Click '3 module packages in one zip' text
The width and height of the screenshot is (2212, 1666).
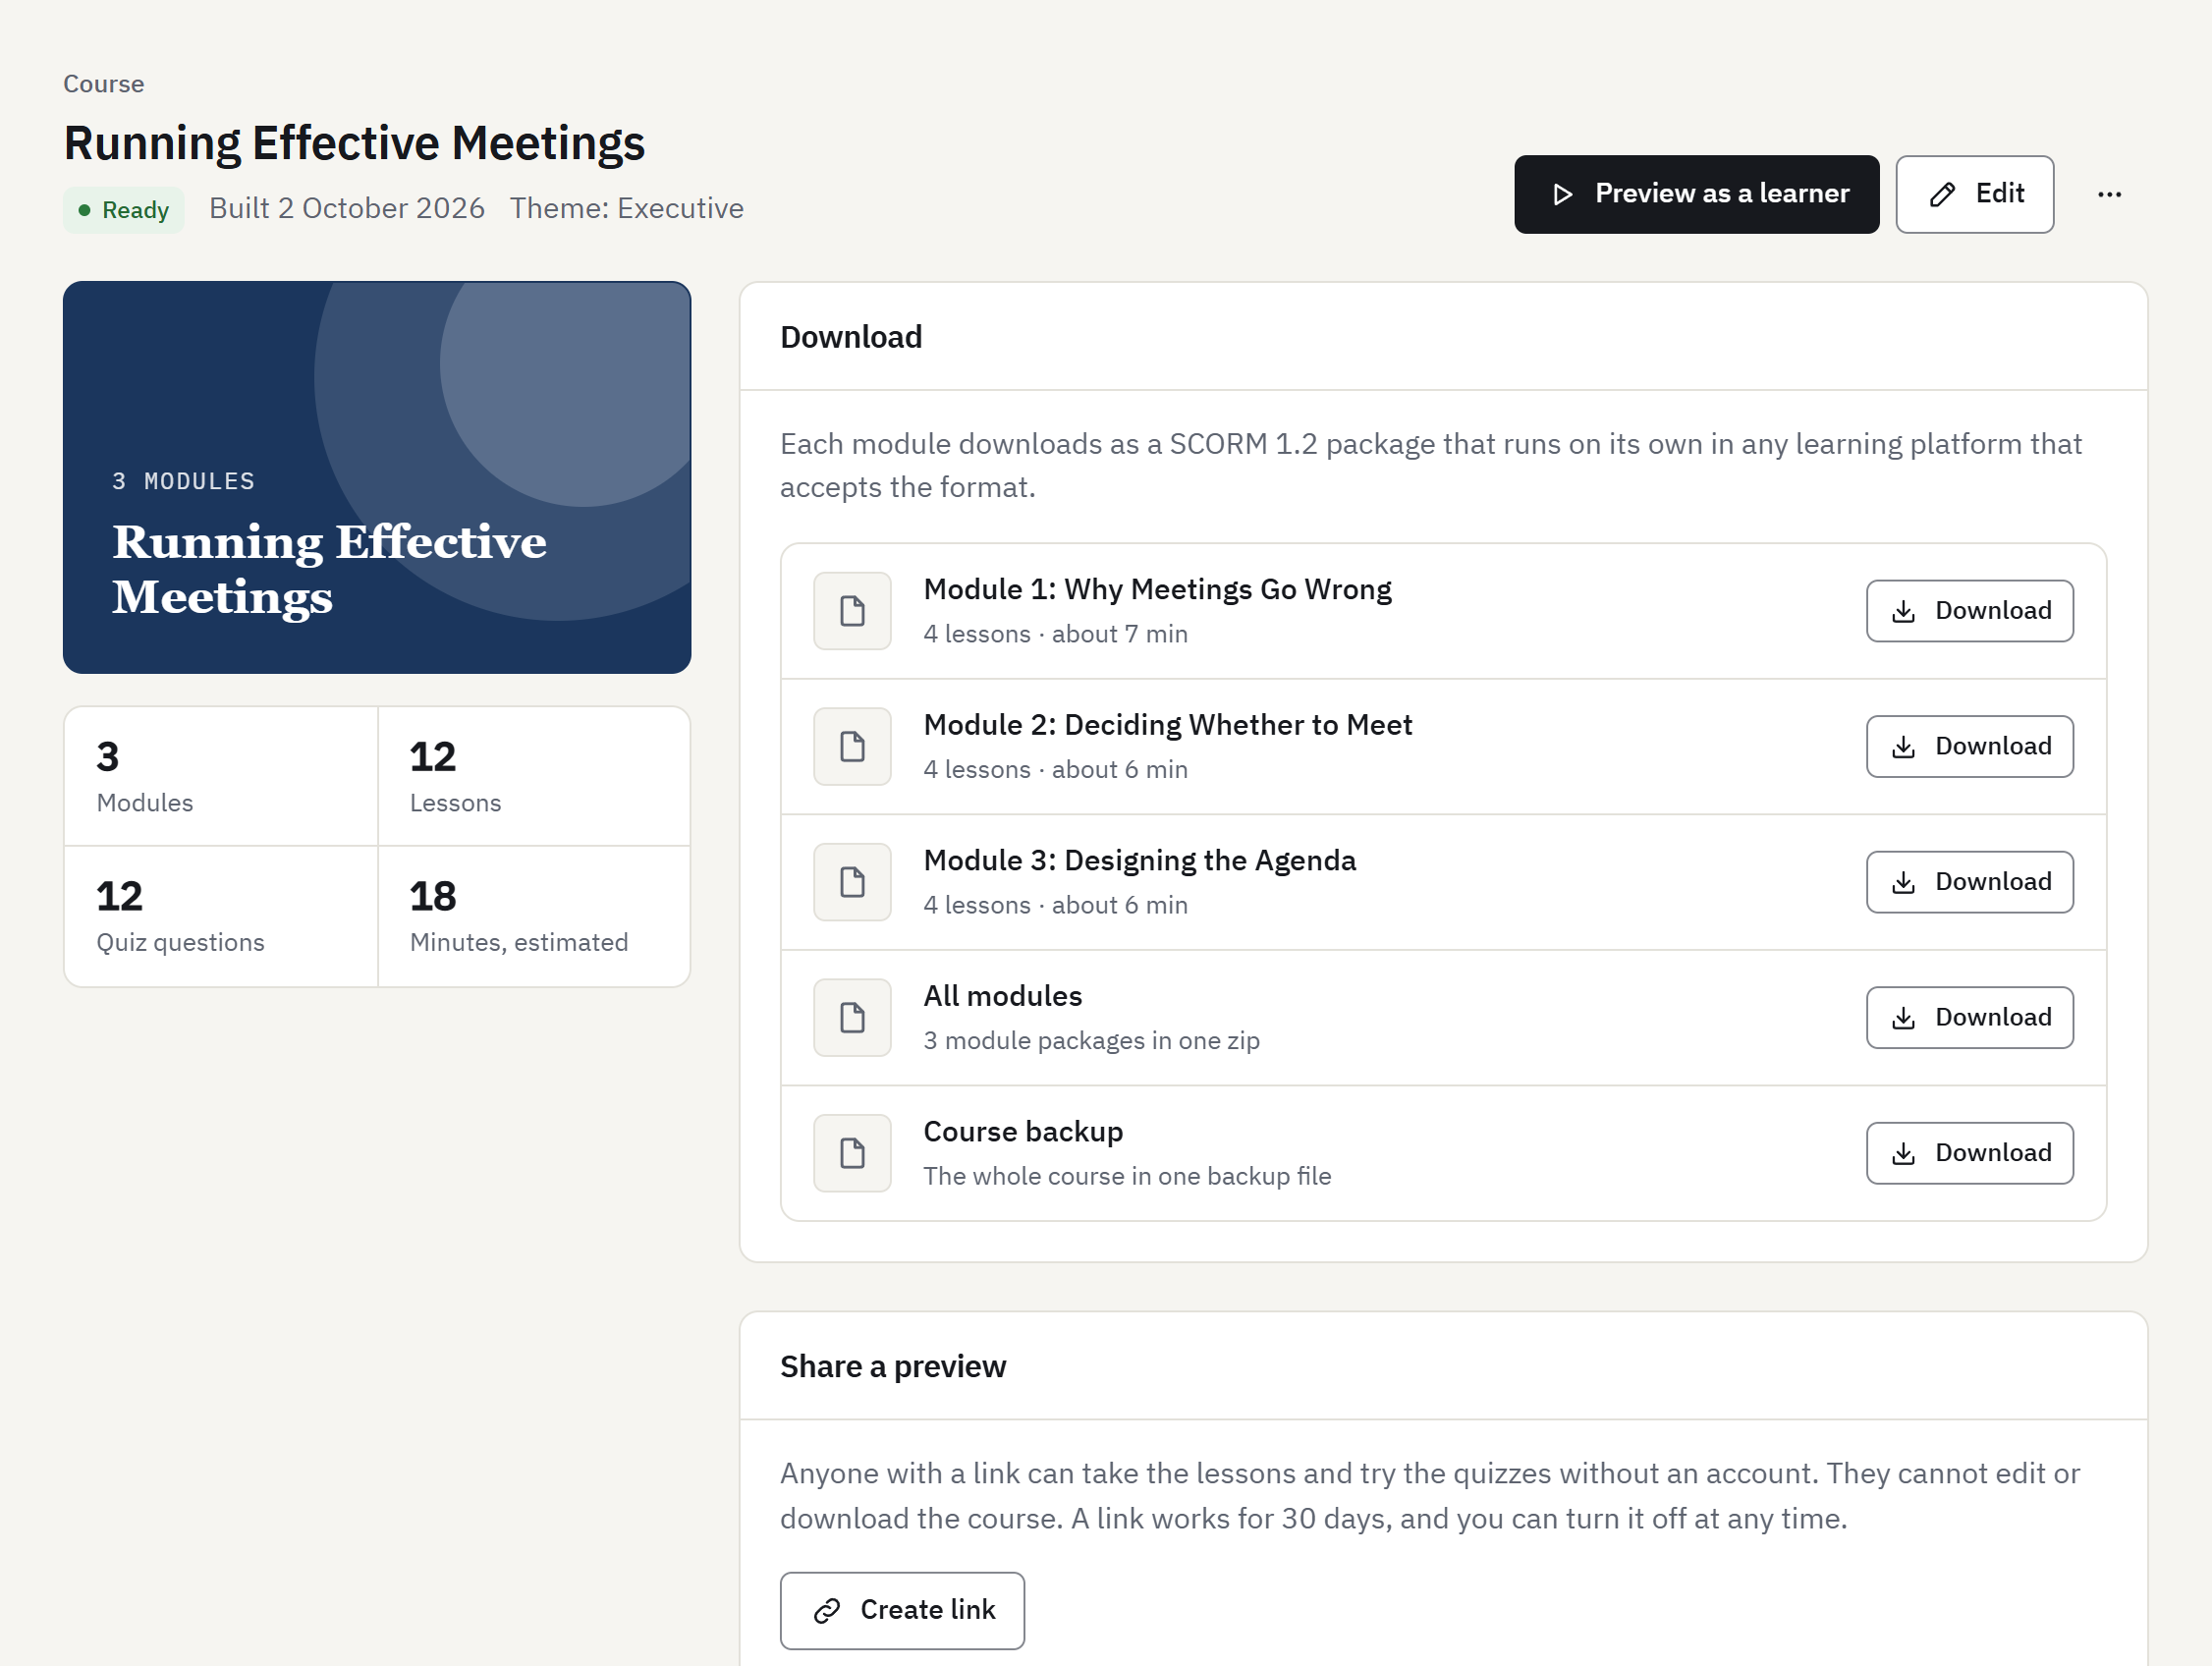coord(1091,1041)
